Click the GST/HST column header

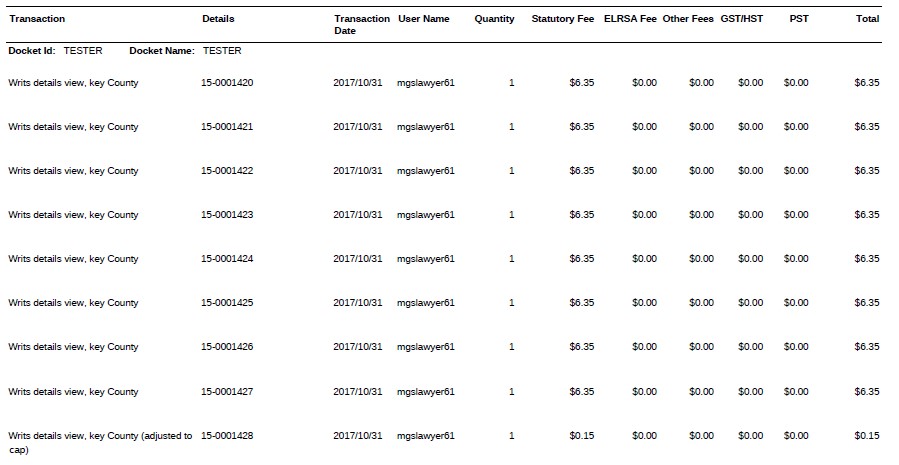pos(742,19)
